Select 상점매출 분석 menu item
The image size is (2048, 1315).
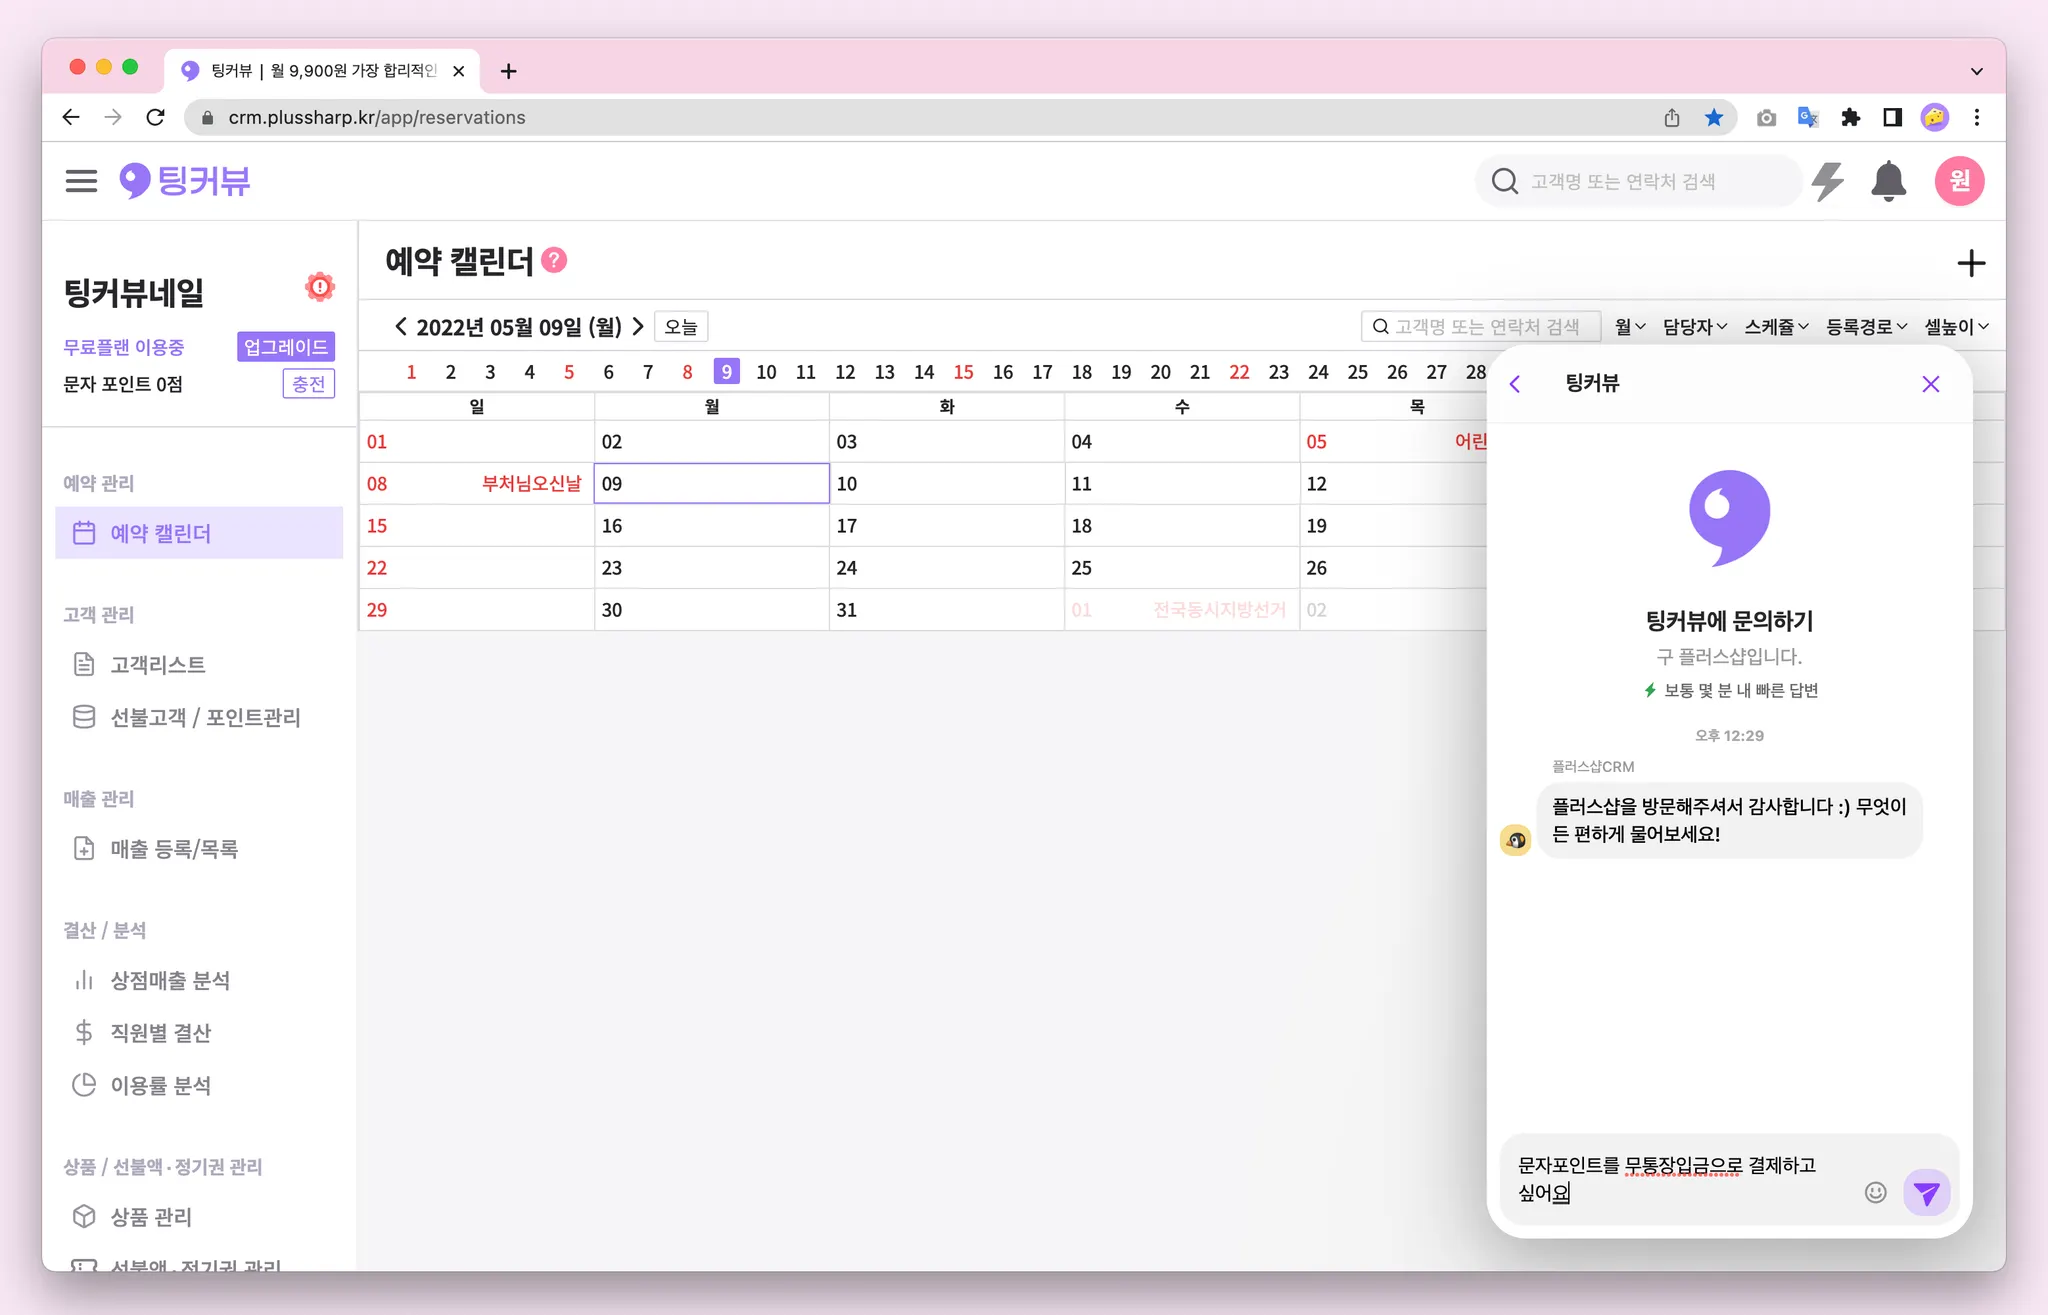(169, 981)
